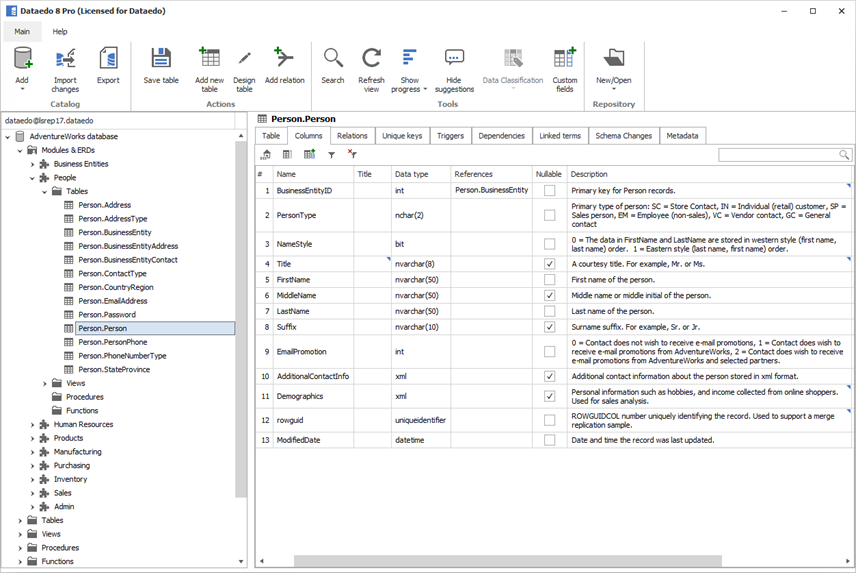This screenshot has height=573, width=856.
Task: Open the Custom fields tool
Action: point(565,58)
